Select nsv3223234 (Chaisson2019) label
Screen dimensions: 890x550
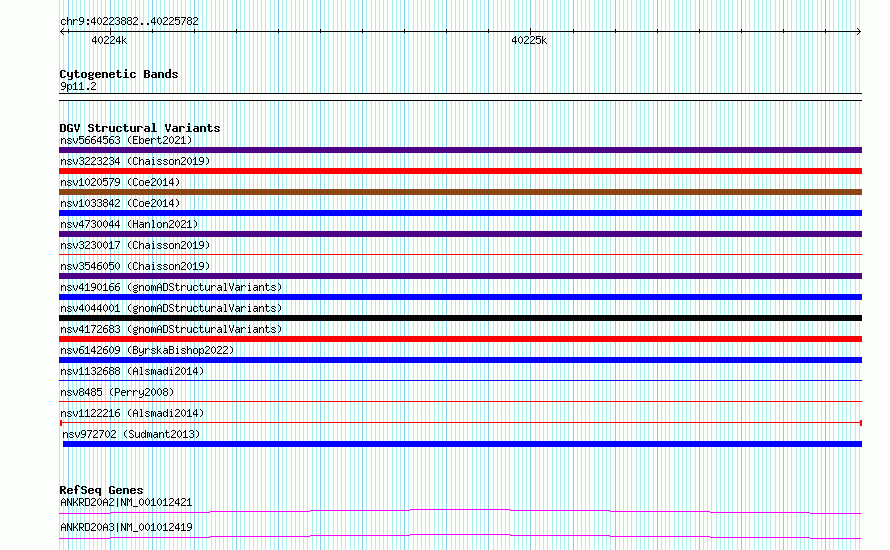135,161
